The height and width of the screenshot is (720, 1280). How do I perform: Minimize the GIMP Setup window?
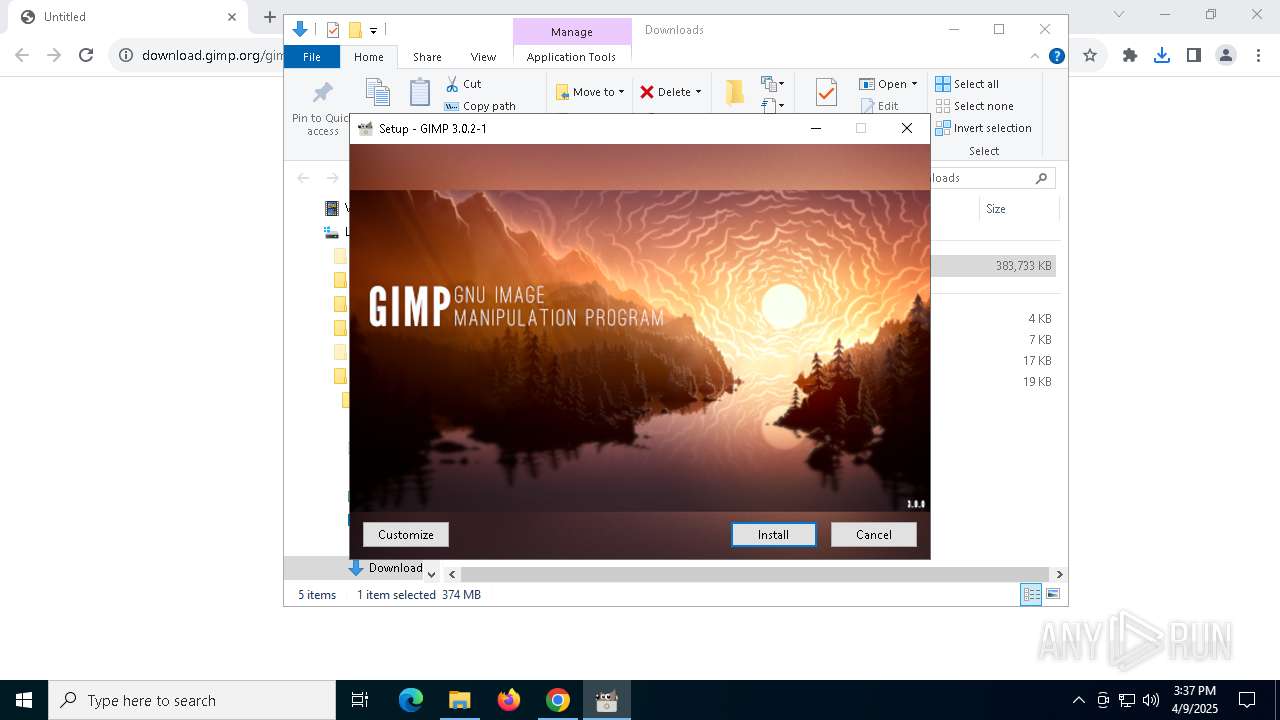click(816, 128)
